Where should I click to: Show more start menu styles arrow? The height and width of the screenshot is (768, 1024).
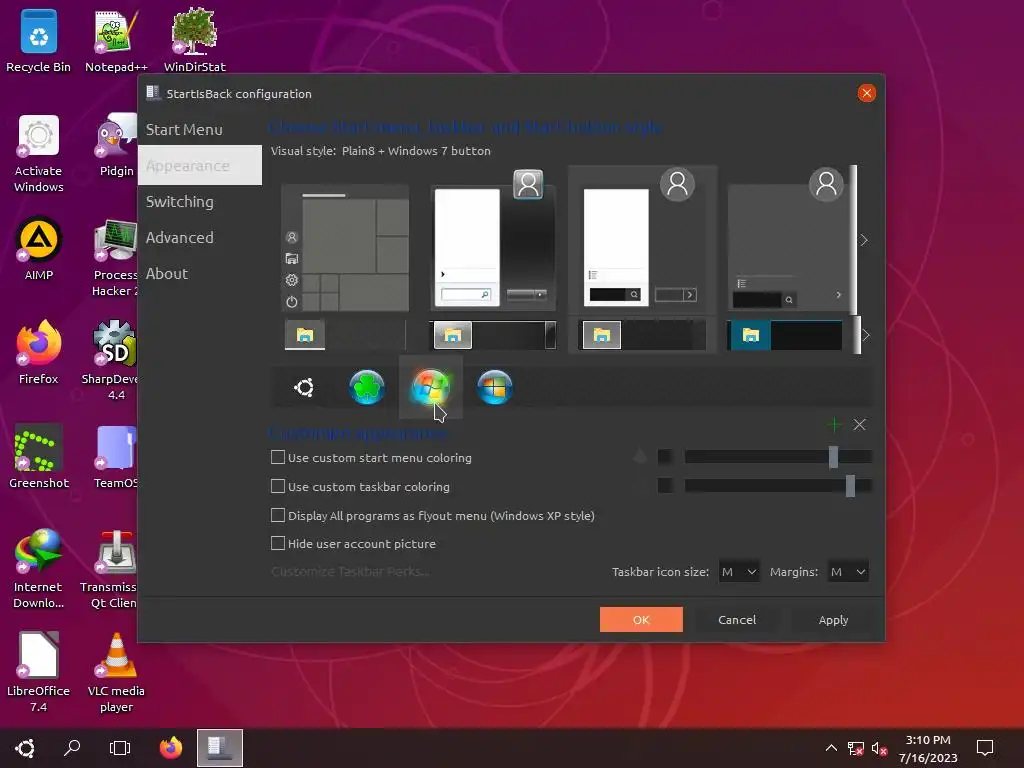tap(864, 240)
